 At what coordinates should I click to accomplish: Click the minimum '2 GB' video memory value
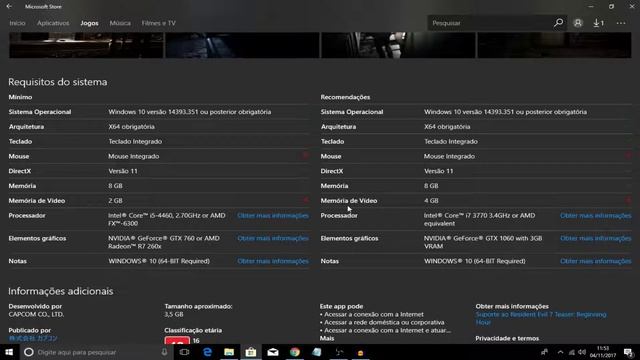116,201
